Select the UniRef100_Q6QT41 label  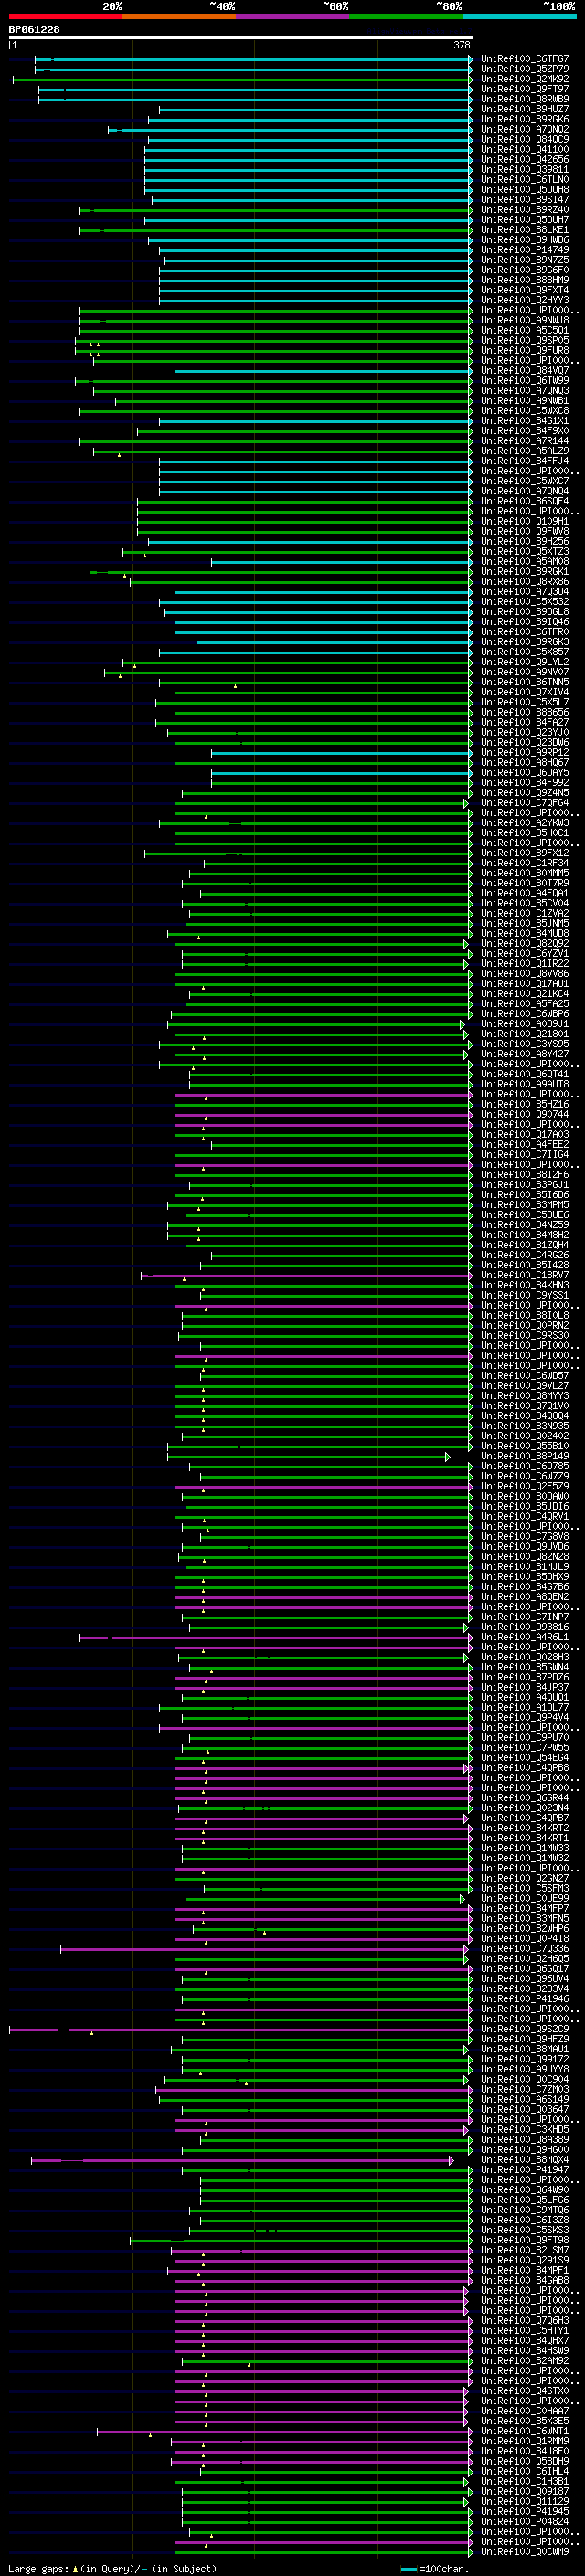click(525, 1075)
